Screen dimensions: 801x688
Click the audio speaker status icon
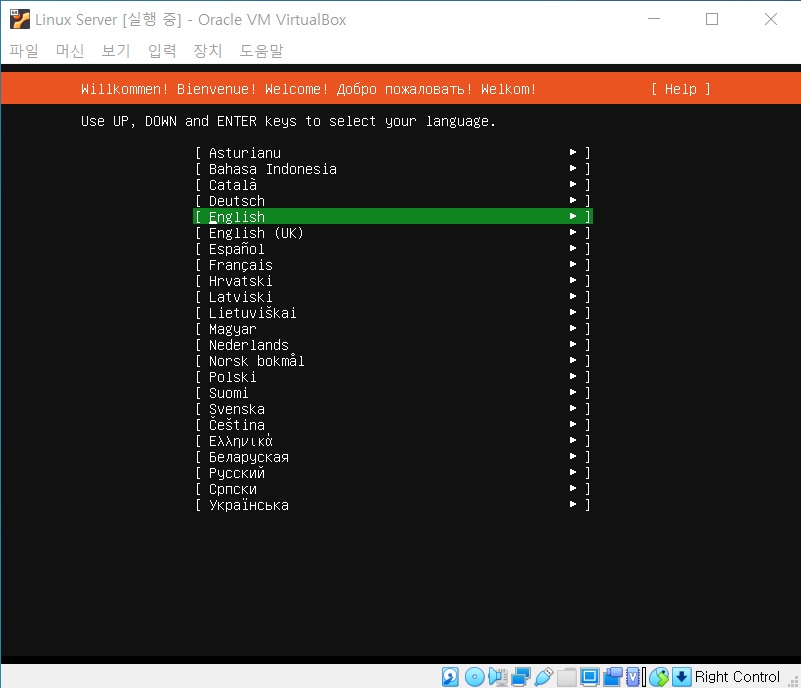497,677
